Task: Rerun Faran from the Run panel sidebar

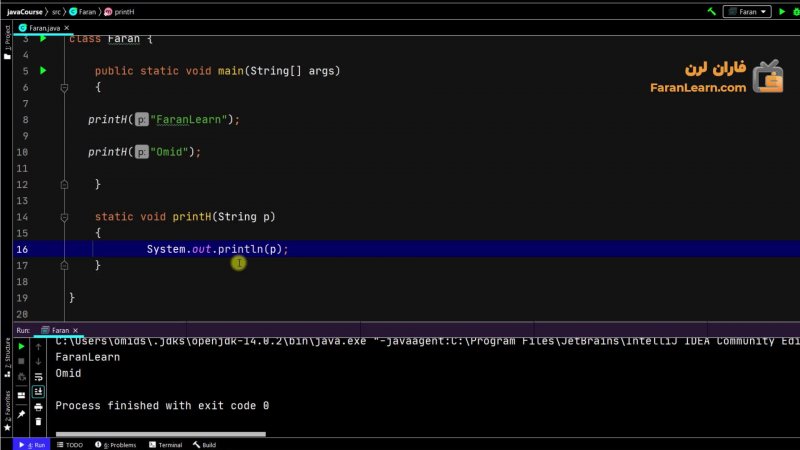Action: click(21, 346)
